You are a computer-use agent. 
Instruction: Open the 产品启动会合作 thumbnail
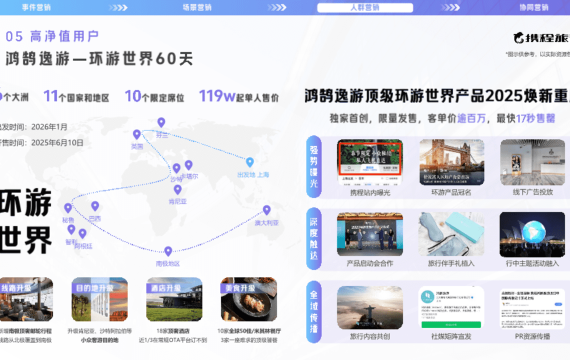click(x=370, y=235)
